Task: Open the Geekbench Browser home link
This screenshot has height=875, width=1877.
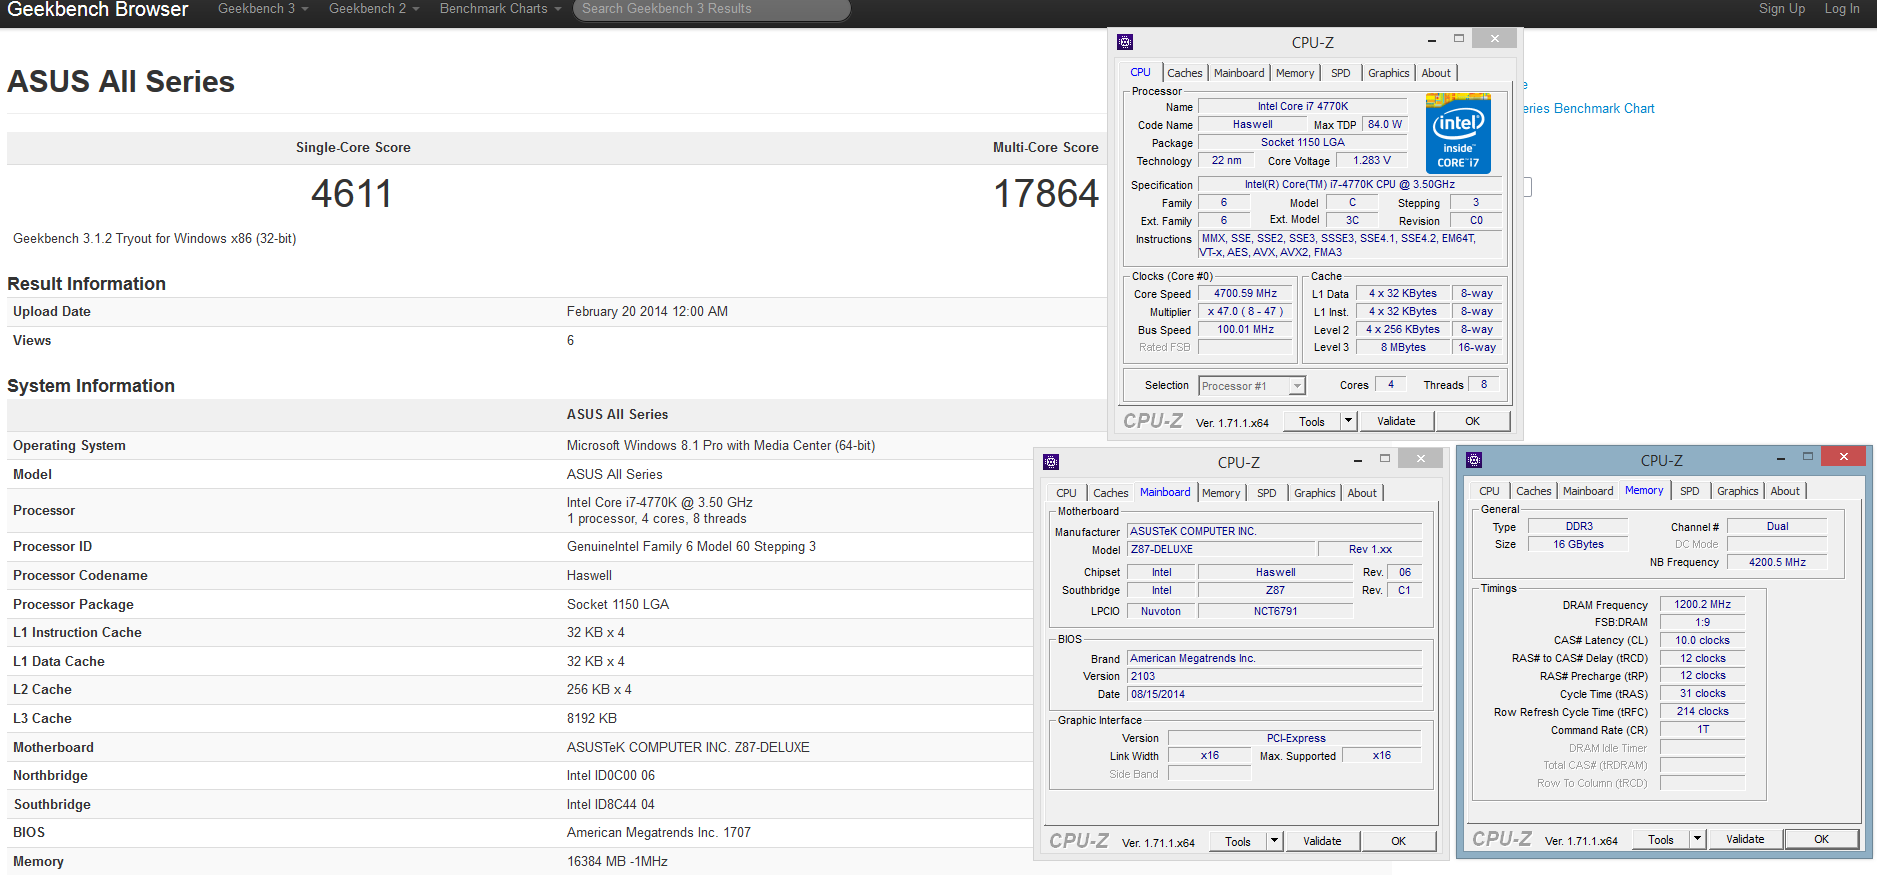Action: pyautogui.click(x=98, y=10)
